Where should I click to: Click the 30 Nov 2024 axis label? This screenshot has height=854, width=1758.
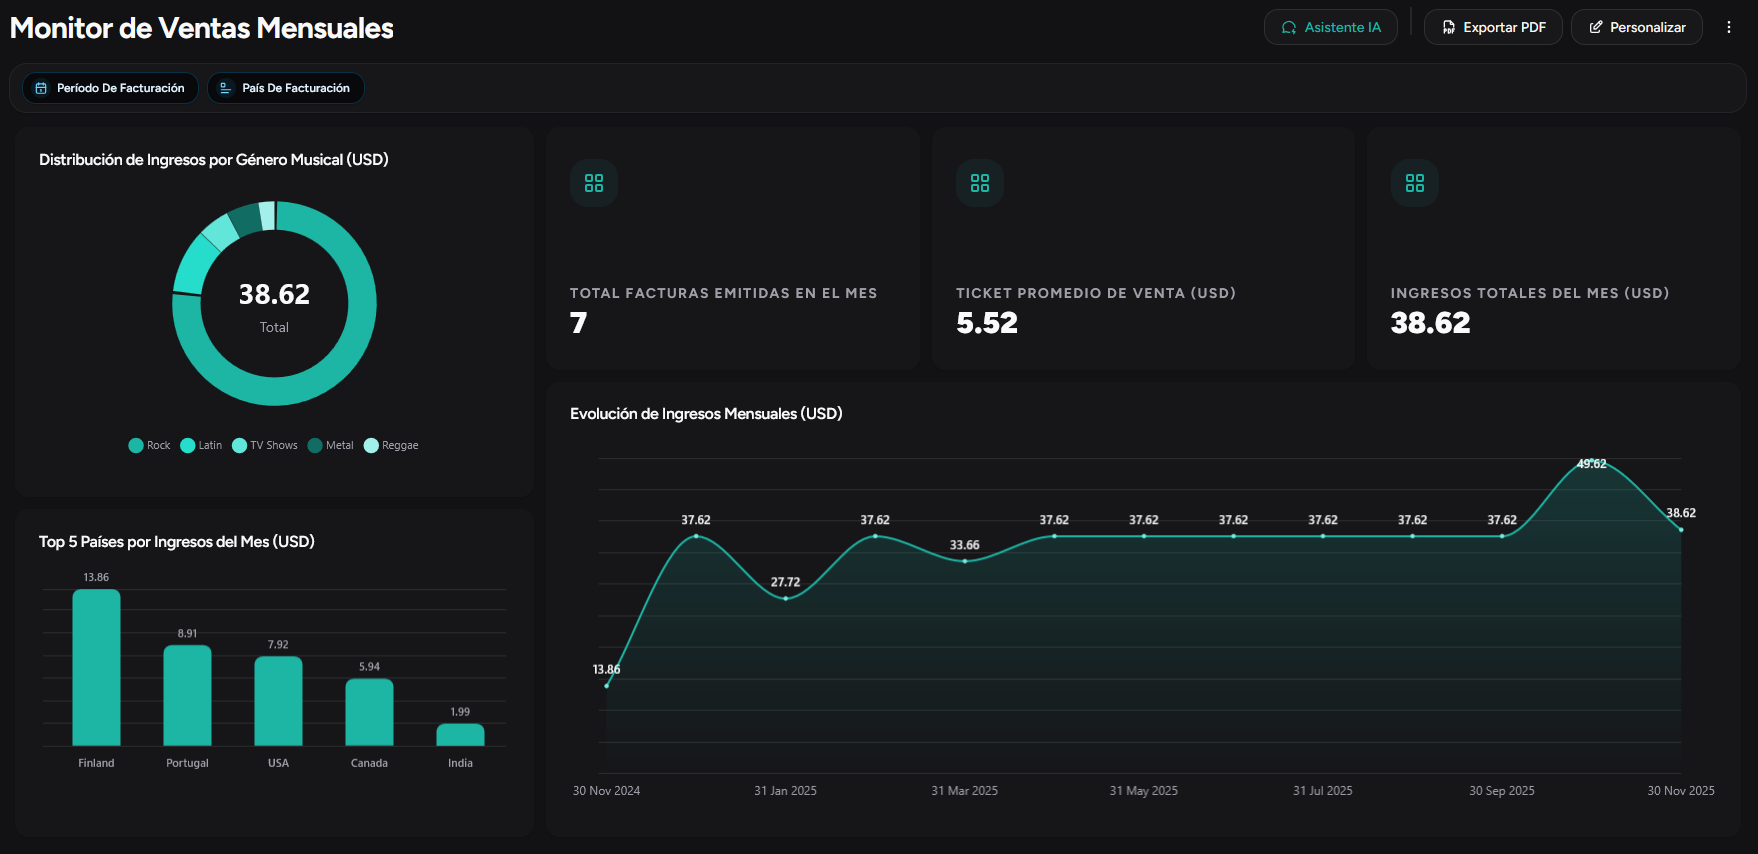tap(607, 791)
